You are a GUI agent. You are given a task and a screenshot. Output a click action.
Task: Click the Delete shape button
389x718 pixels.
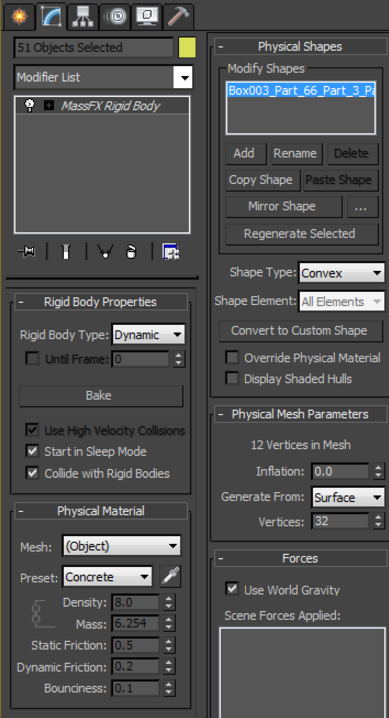coord(352,153)
